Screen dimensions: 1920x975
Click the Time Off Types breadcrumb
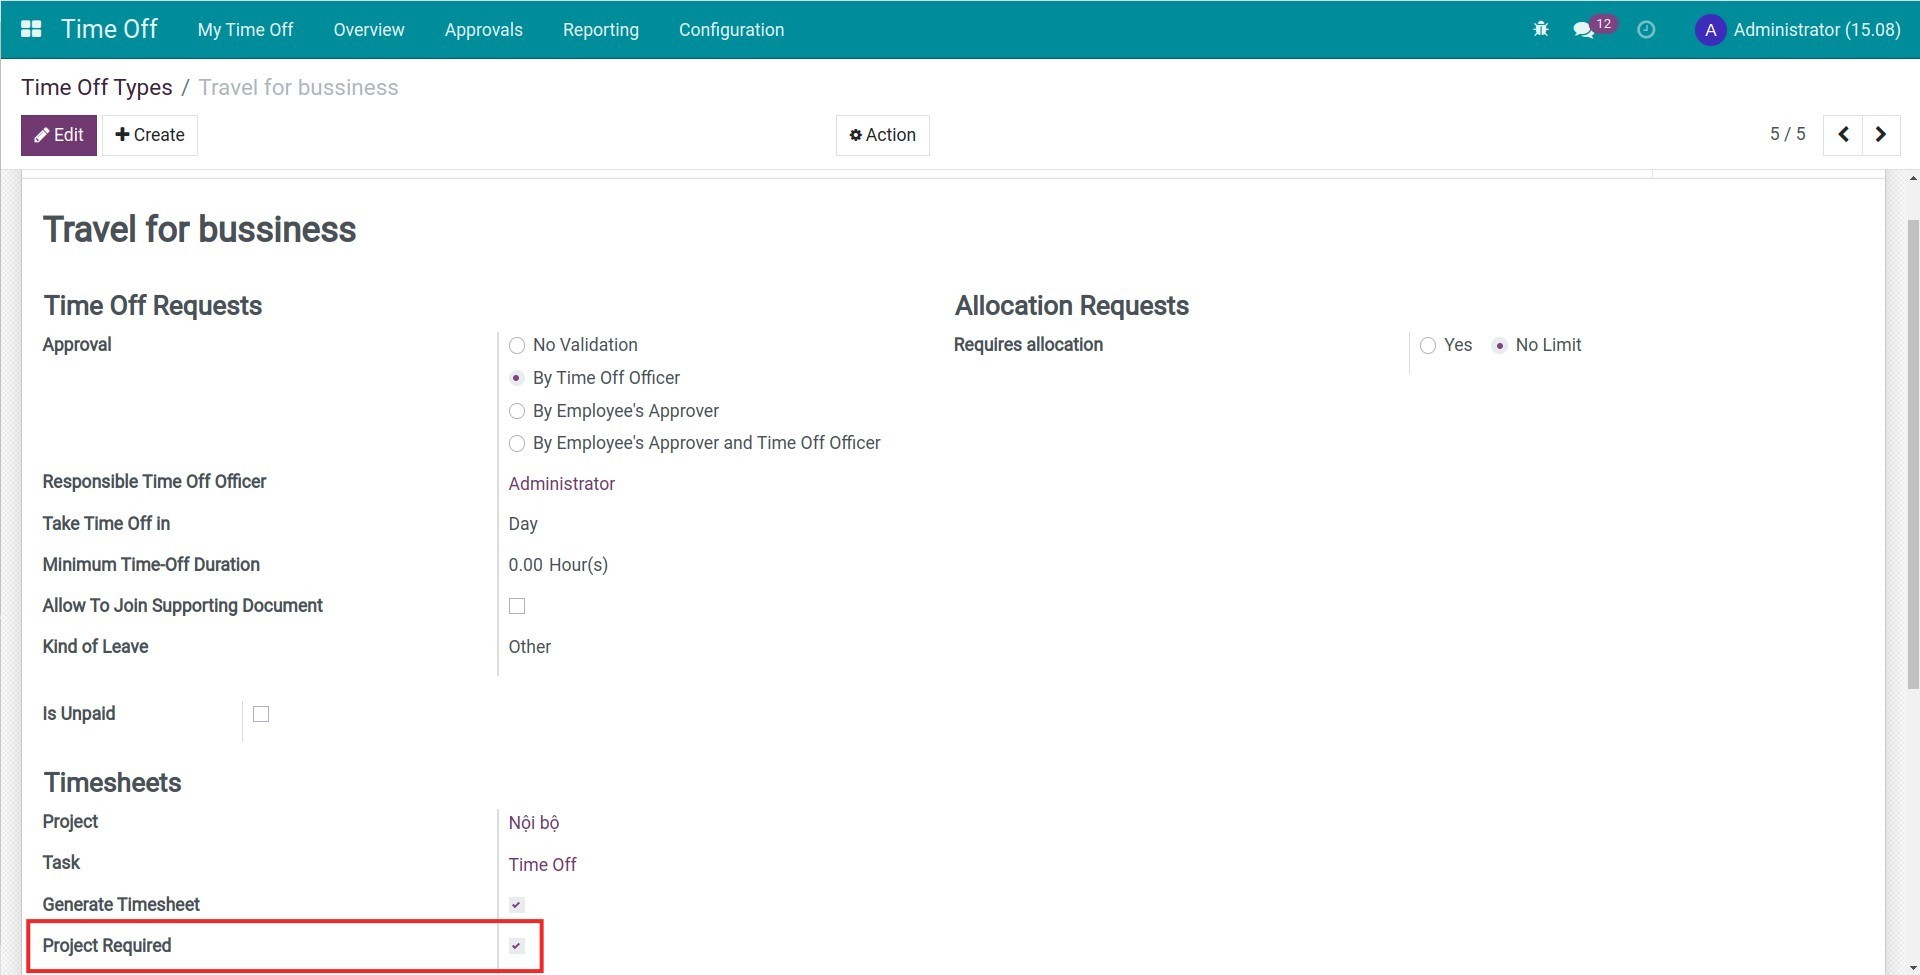point(96,87)
